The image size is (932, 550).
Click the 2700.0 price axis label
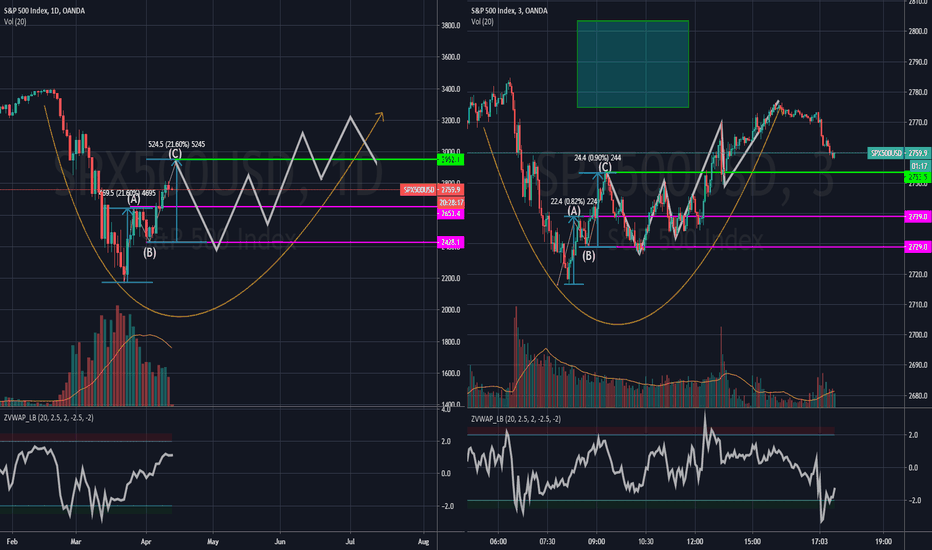click(x=918, y=335)
